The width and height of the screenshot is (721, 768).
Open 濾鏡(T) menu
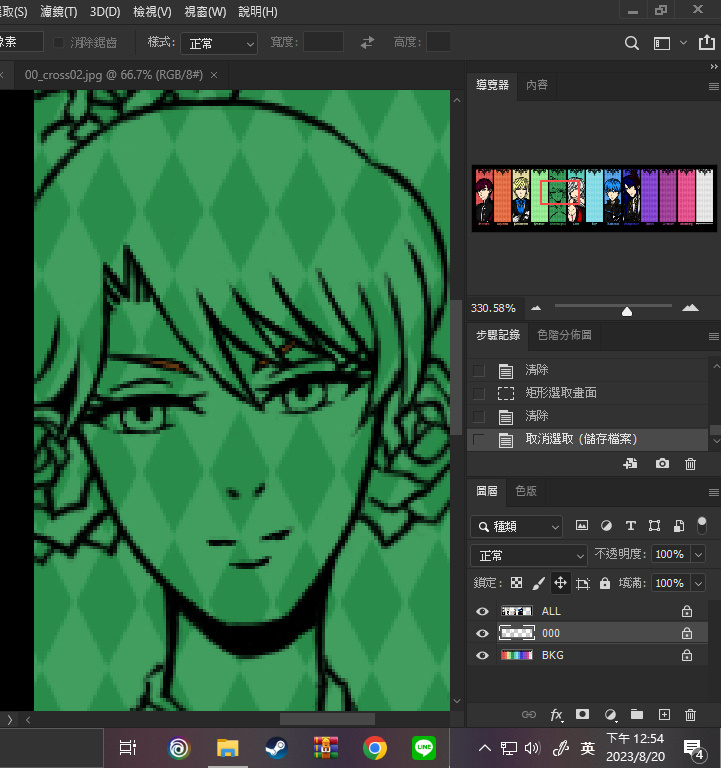click(59, 12)
